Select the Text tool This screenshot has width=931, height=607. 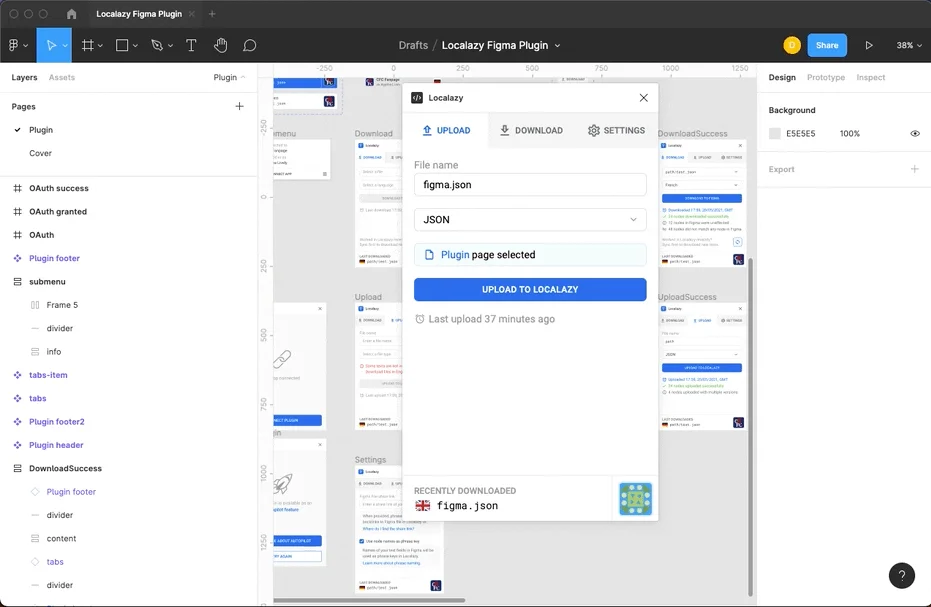point(191,45)
